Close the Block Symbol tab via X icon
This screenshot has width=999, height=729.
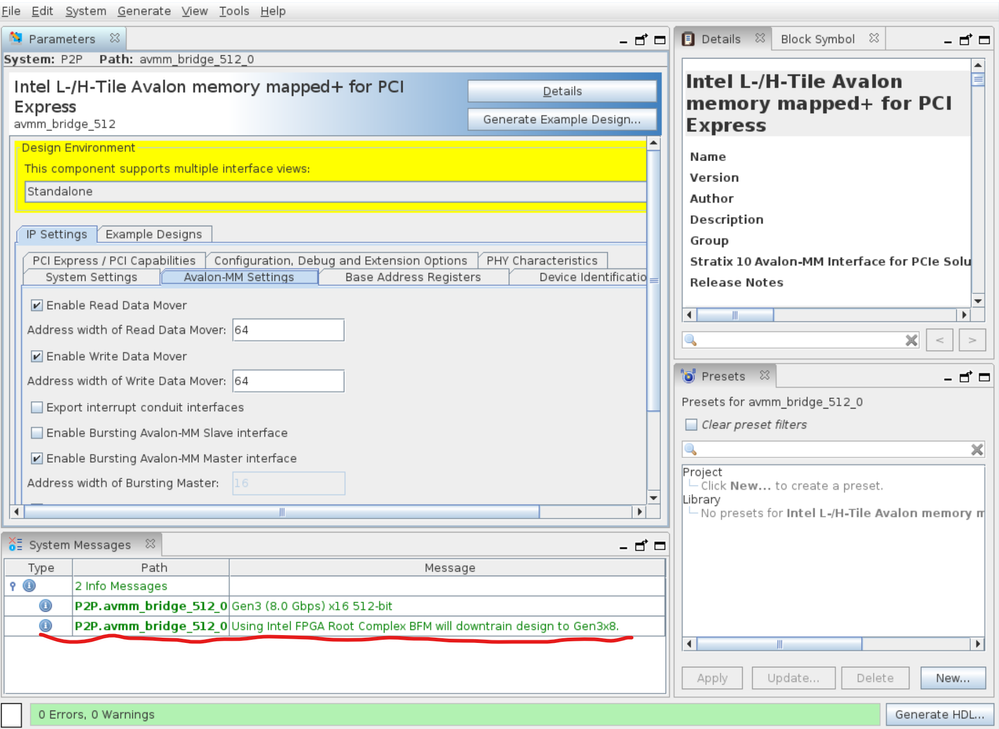pyautogui.click(x=874, y=38)
